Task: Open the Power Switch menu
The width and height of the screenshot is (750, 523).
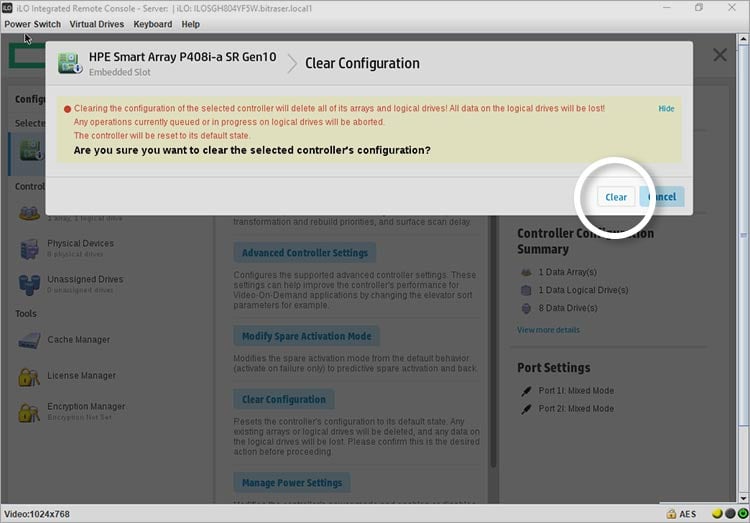Action: point(33,24)
